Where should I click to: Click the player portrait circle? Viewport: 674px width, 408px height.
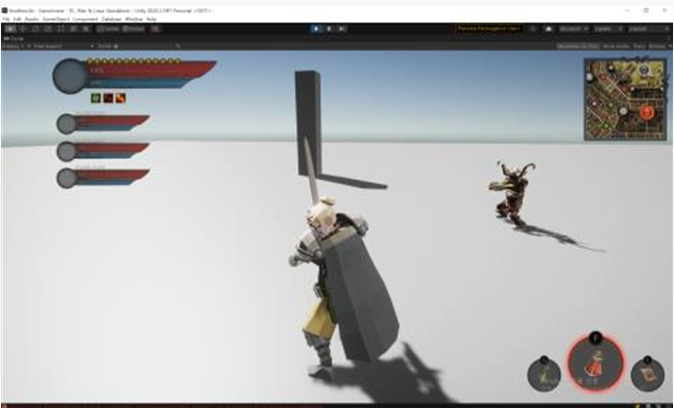coord(70,76)
